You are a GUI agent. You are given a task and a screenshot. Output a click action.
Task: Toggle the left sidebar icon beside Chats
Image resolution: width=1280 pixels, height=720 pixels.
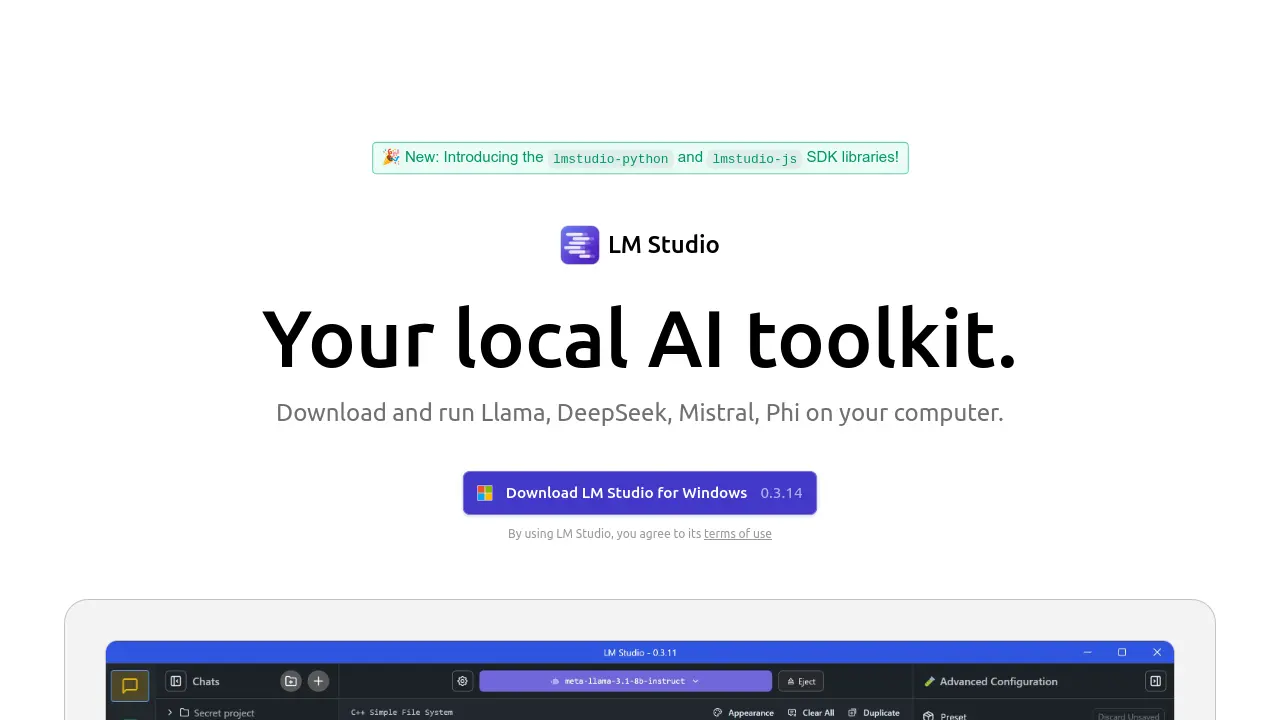click(176, 681)
